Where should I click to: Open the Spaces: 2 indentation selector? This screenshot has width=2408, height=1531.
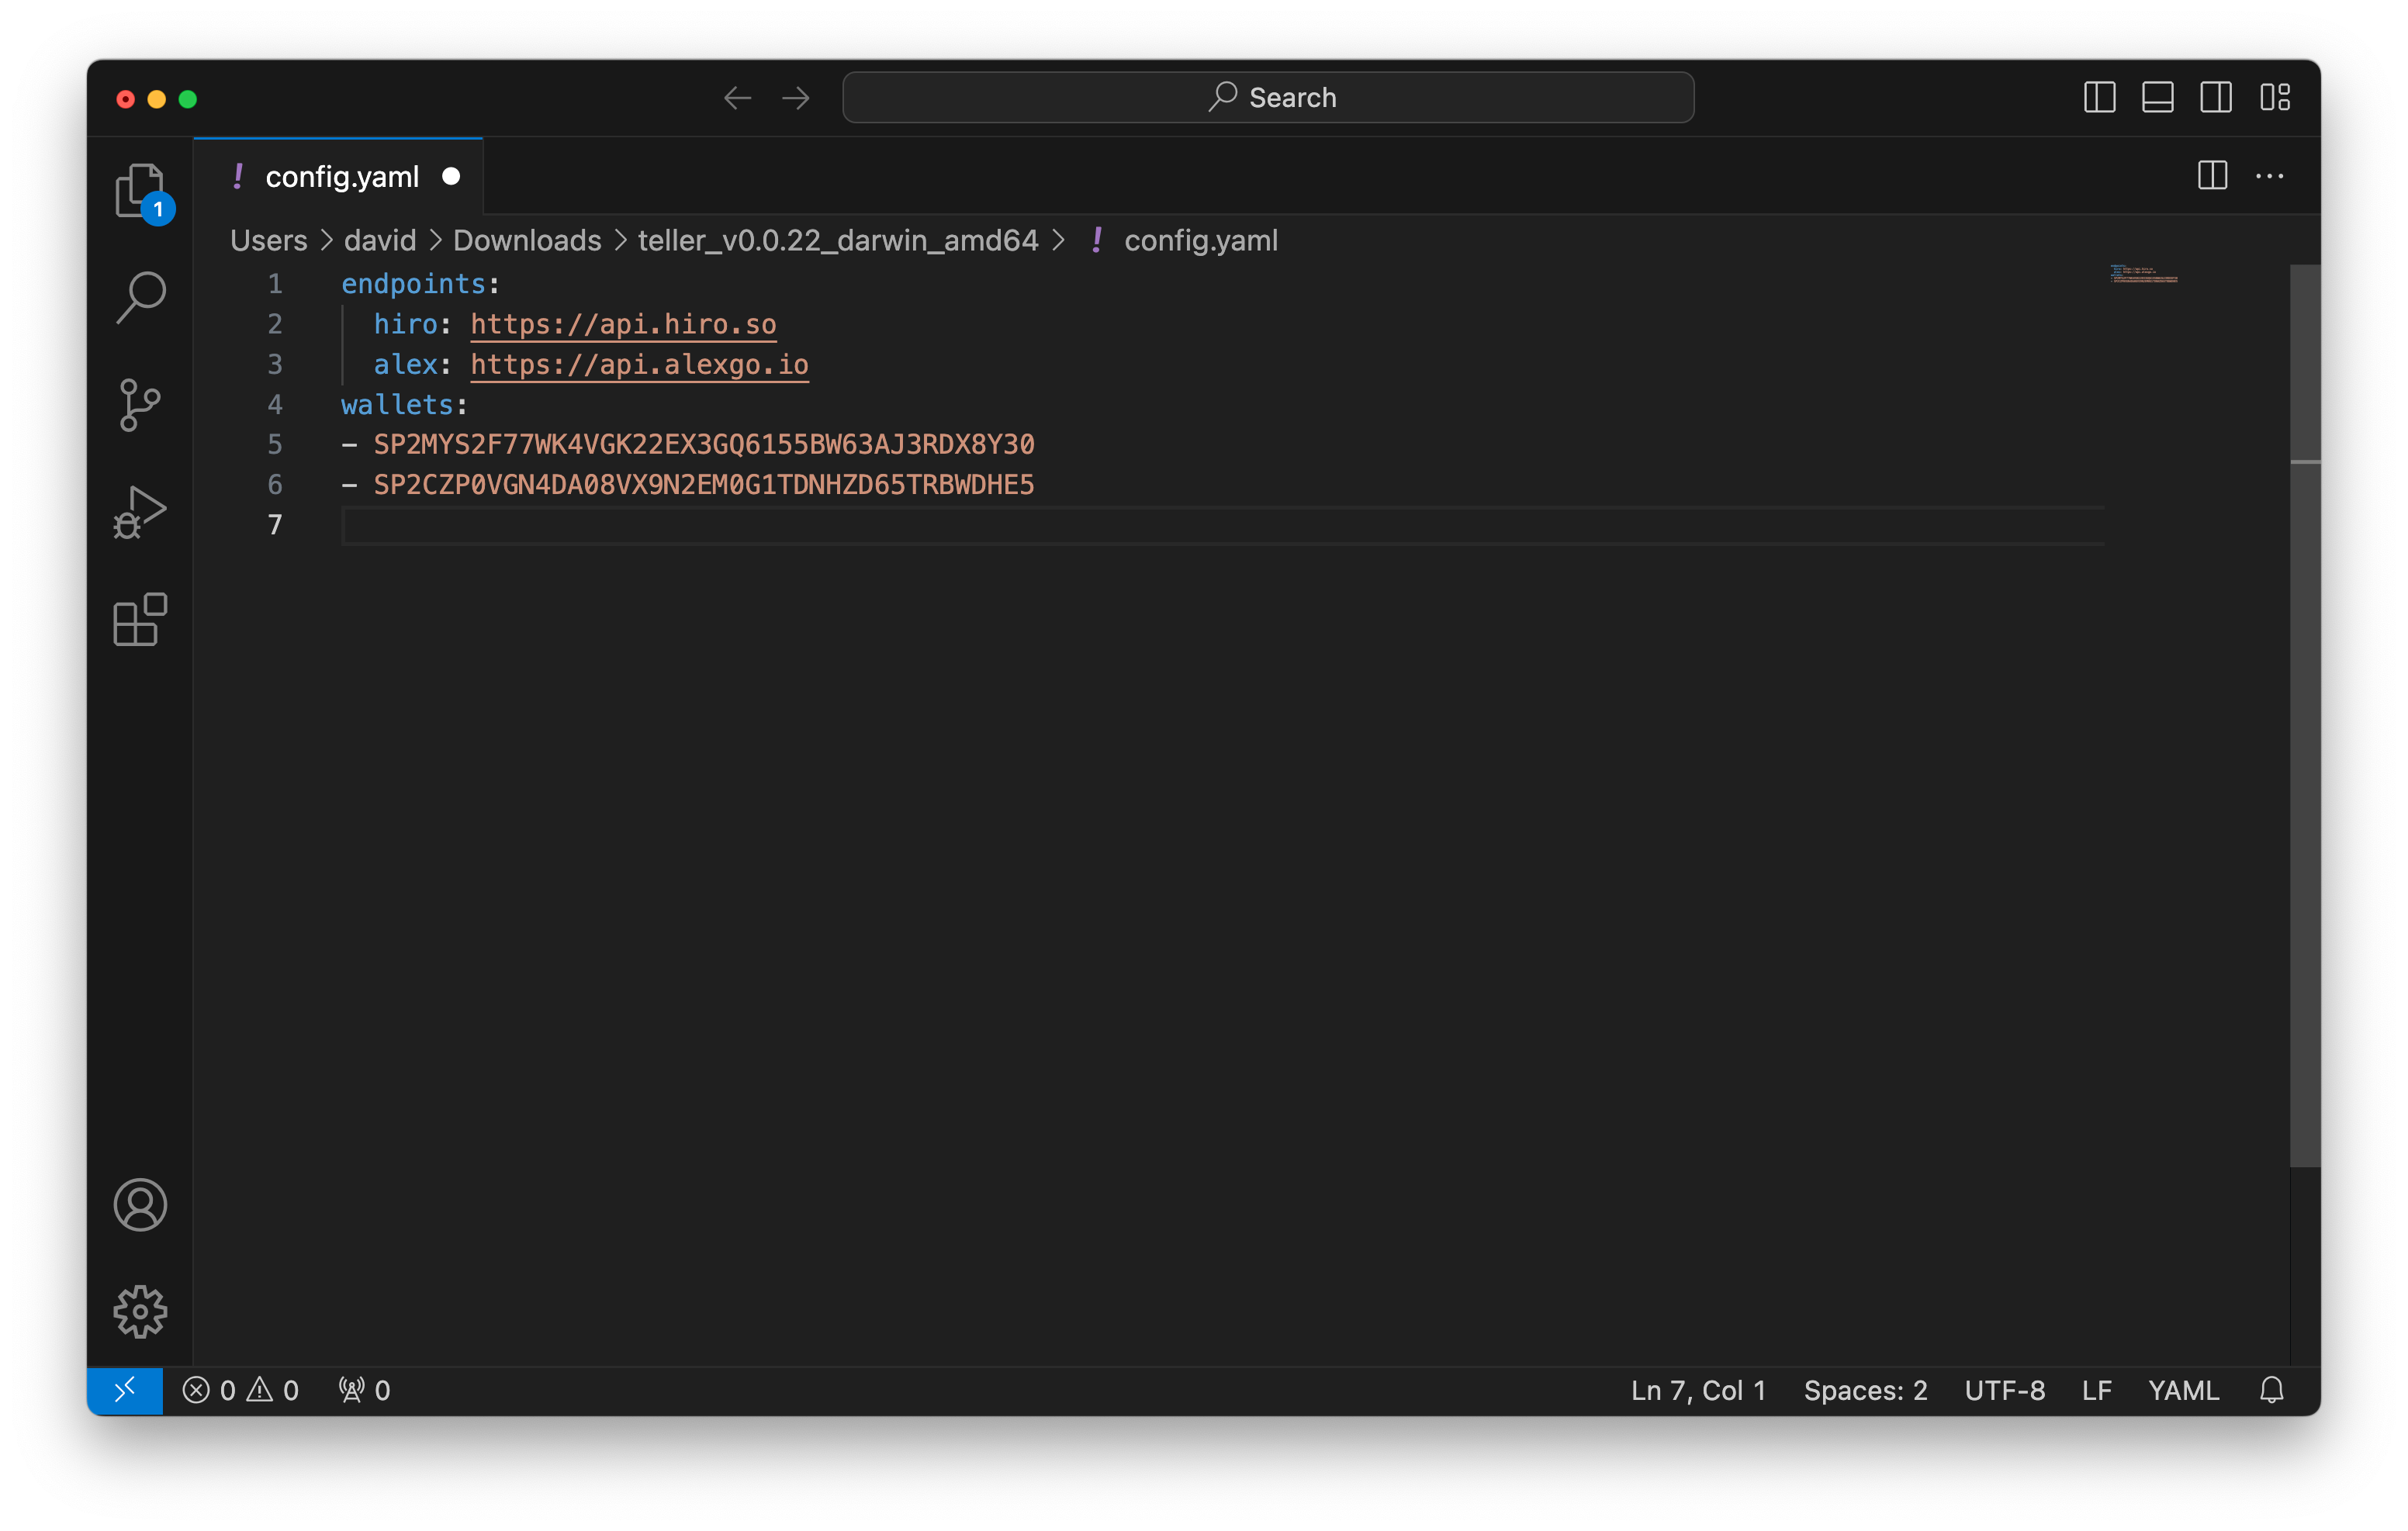(1864, 1389)
